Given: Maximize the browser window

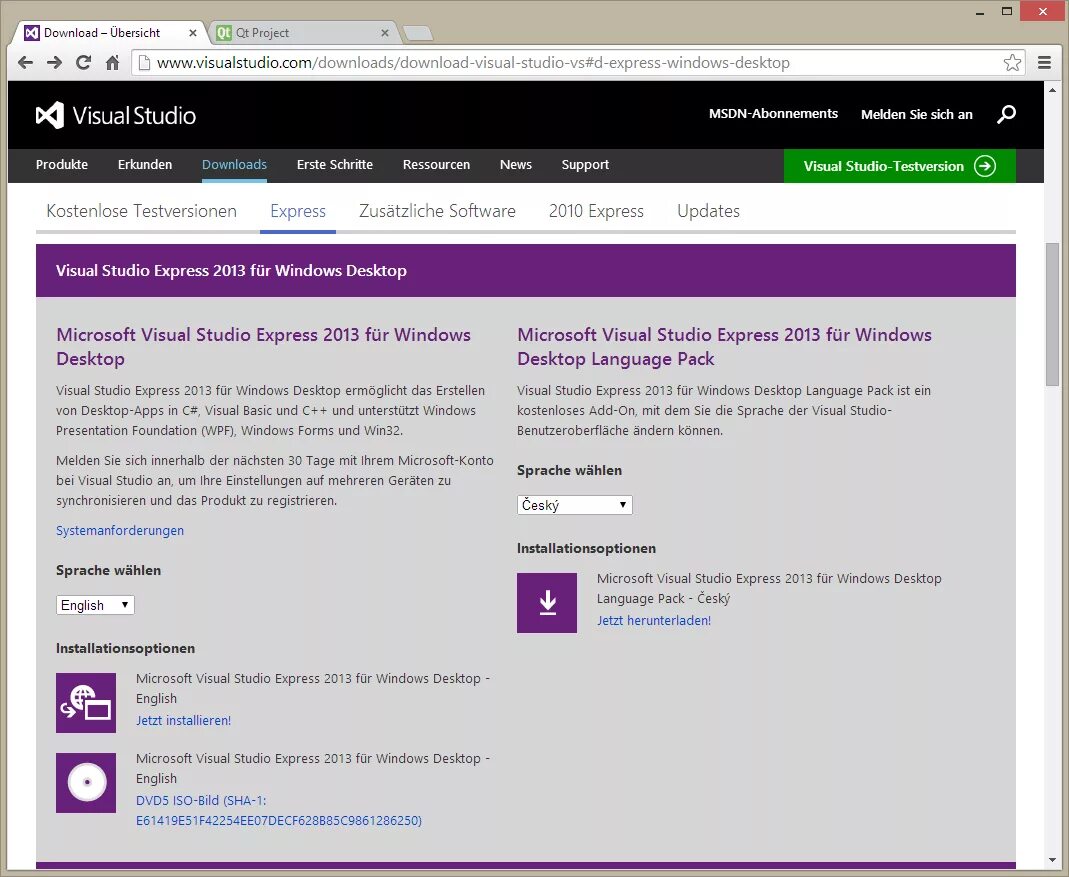Looking at the screenshot, I should [1006, 12].
